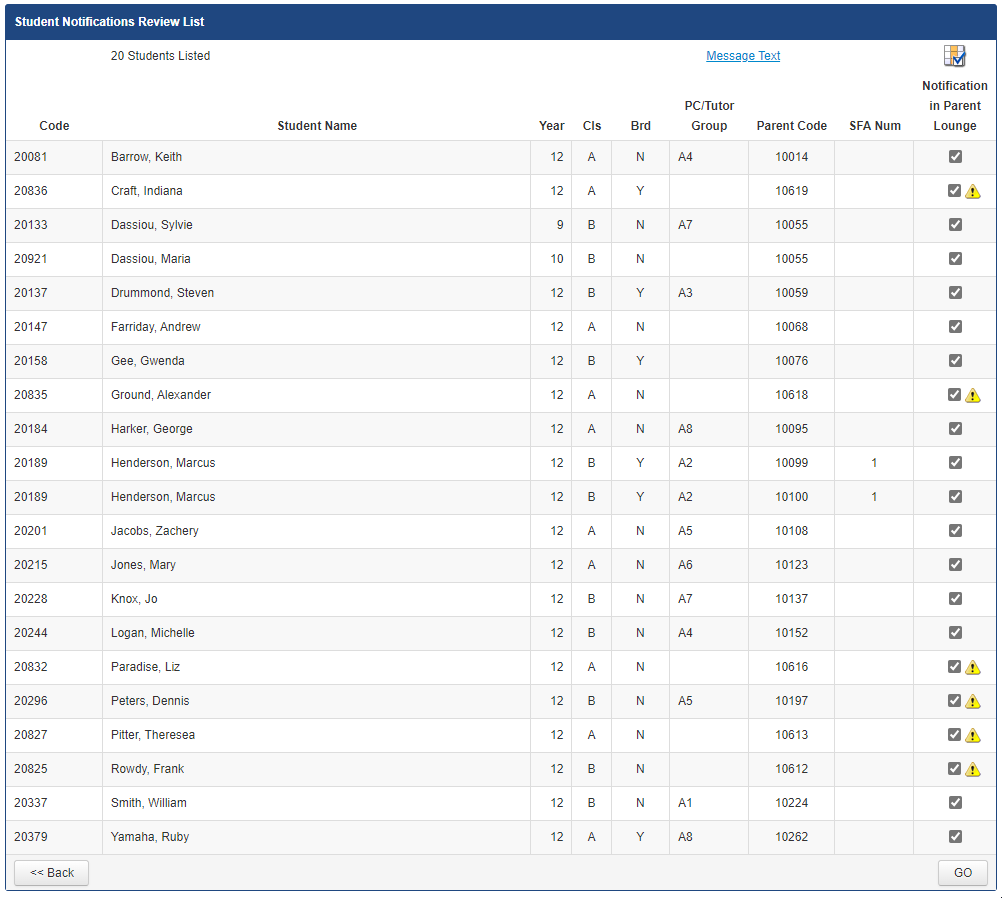Click the << Back button
Image resolution: width=1002 pixels, height=898 pixels.
(52, 873)
